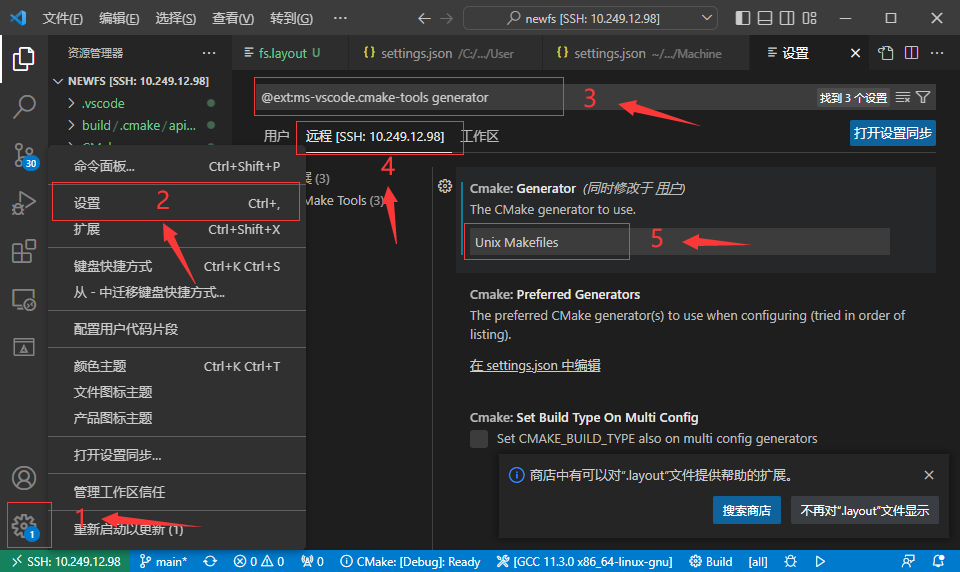Switch to the 远程 SSH settings tab
This screenshot has height=572, width=960.
pyautogui.click(x=375, y=136)
